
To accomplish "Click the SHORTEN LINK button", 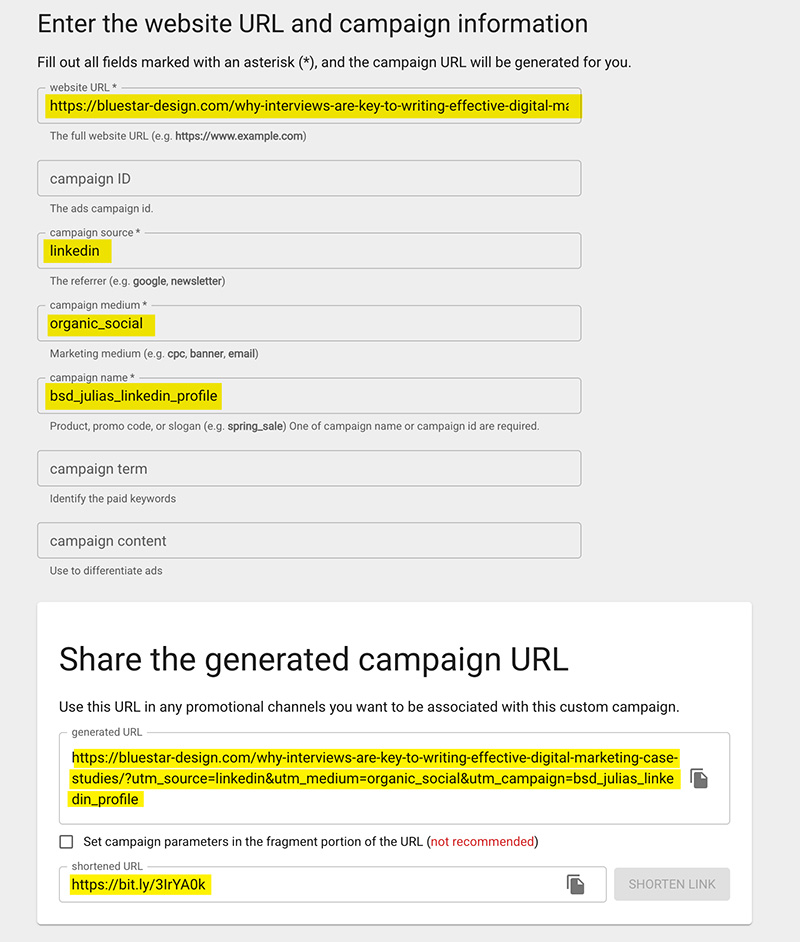I will [x=671, y=884].
